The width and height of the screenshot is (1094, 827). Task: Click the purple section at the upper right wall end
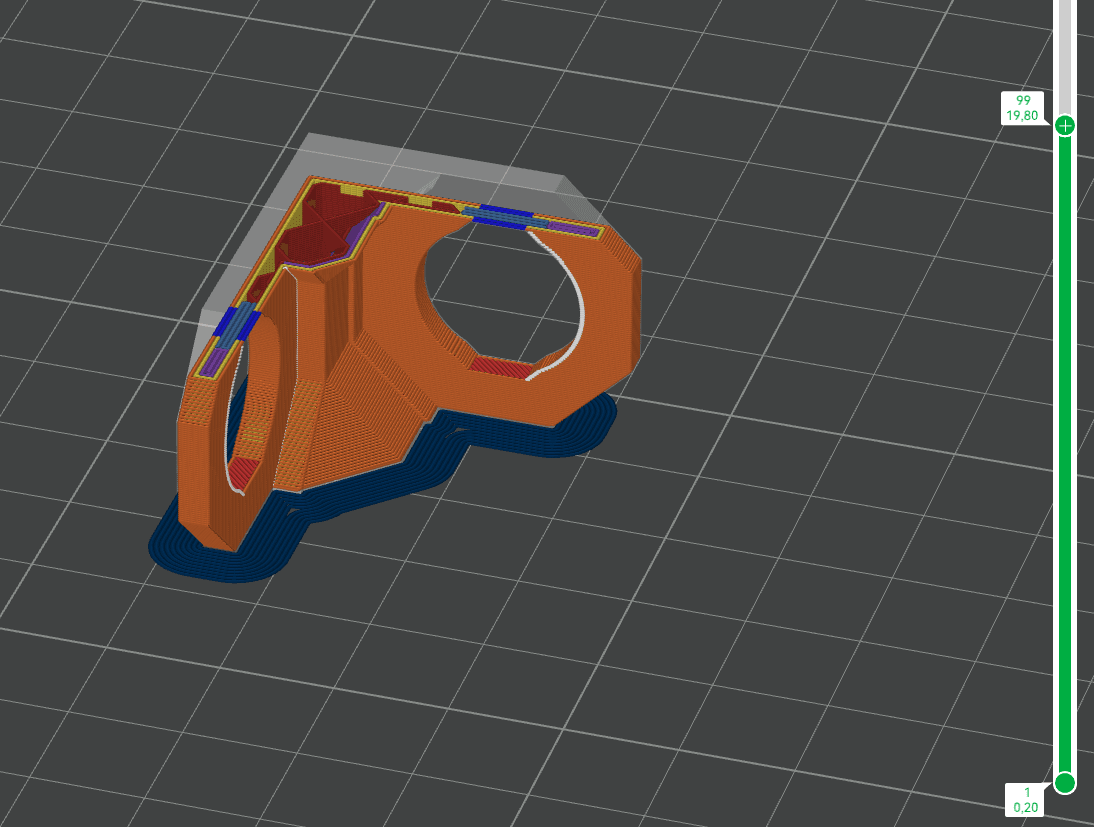pos(574,228)
